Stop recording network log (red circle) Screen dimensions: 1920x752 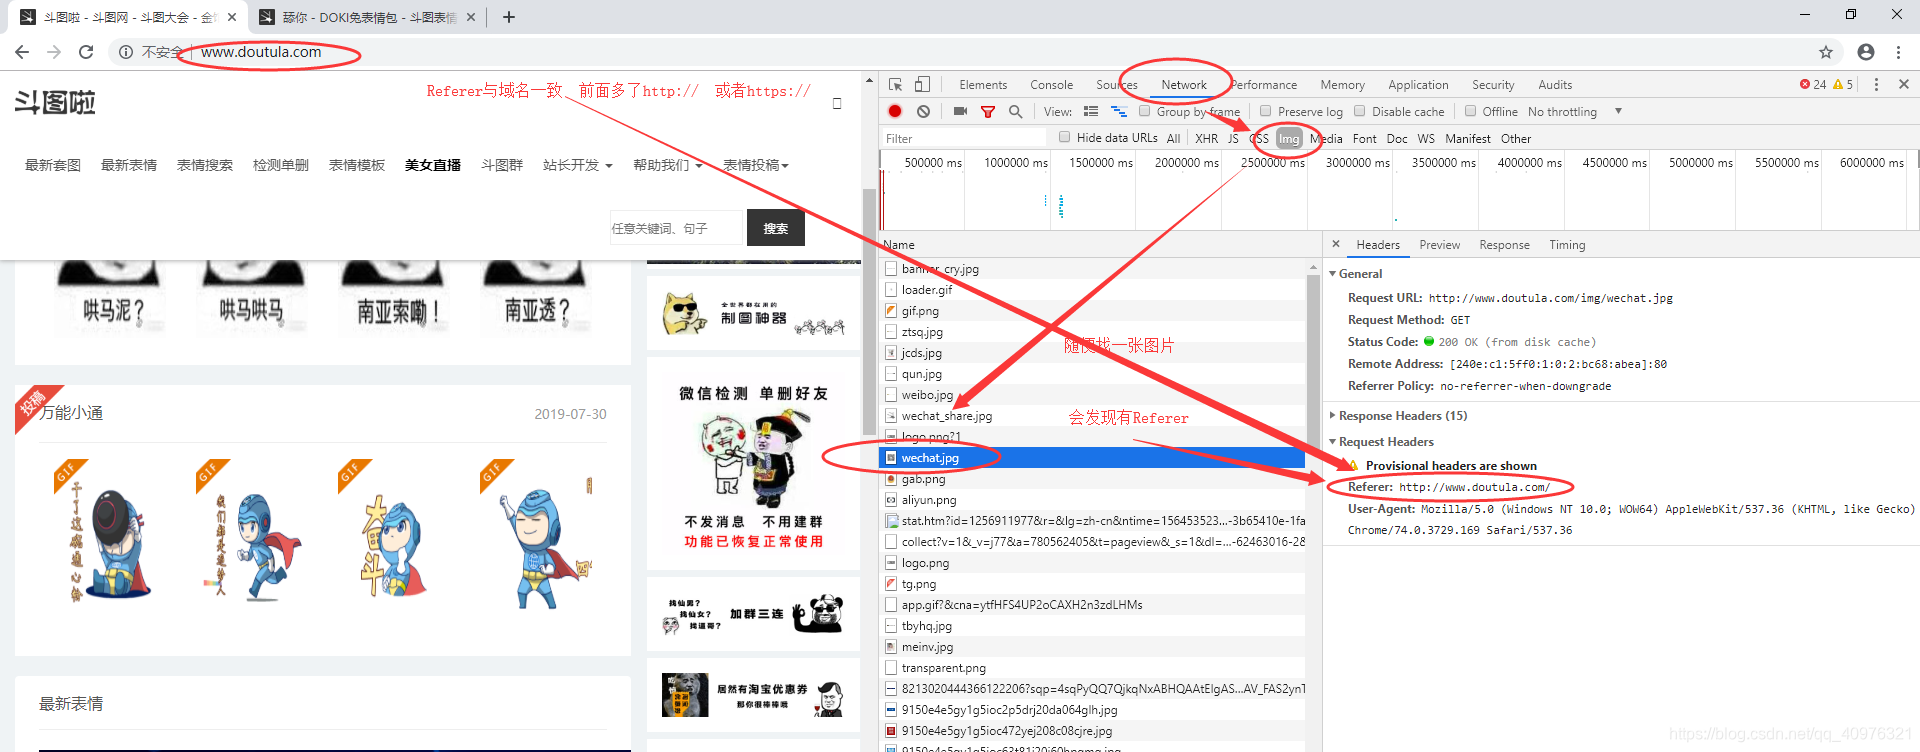pos(895,111)
